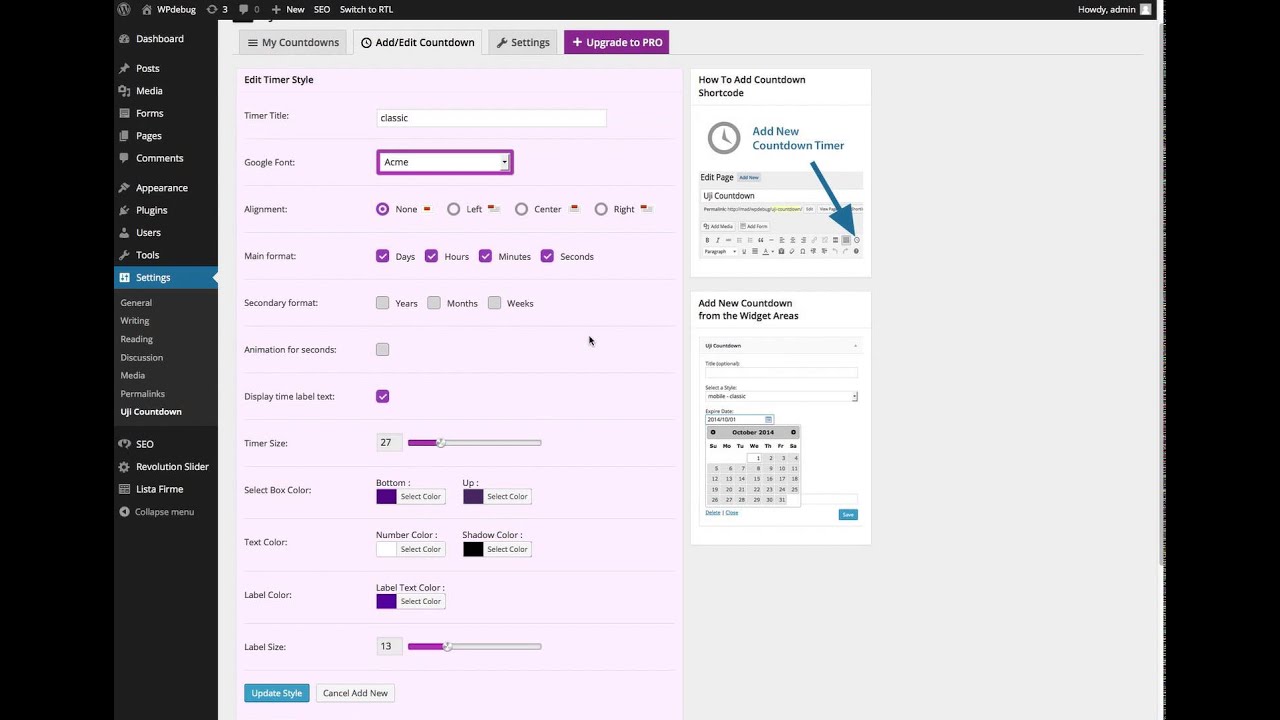Click the Label Size value box
Viewport: 1280px width, 720px height.
click(x=389, y=647)
